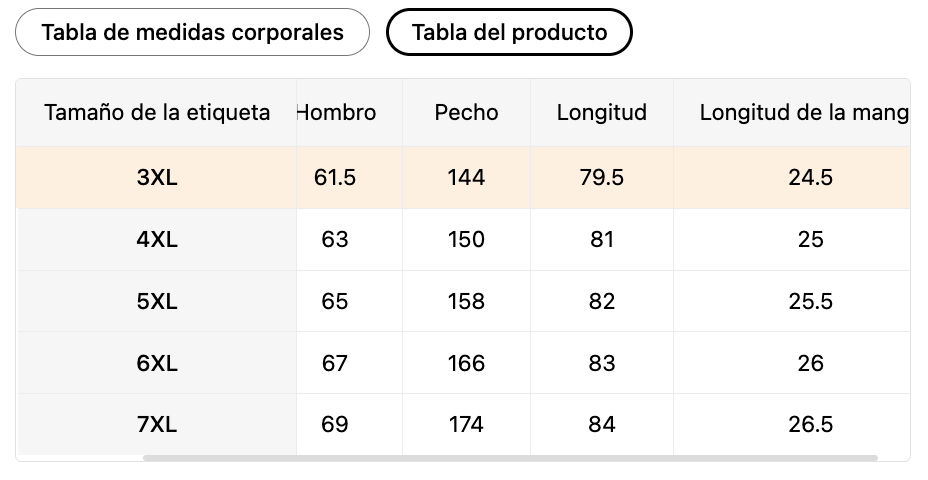Click the 79.5 Longitud cell for 3XL

pos(602,178)
